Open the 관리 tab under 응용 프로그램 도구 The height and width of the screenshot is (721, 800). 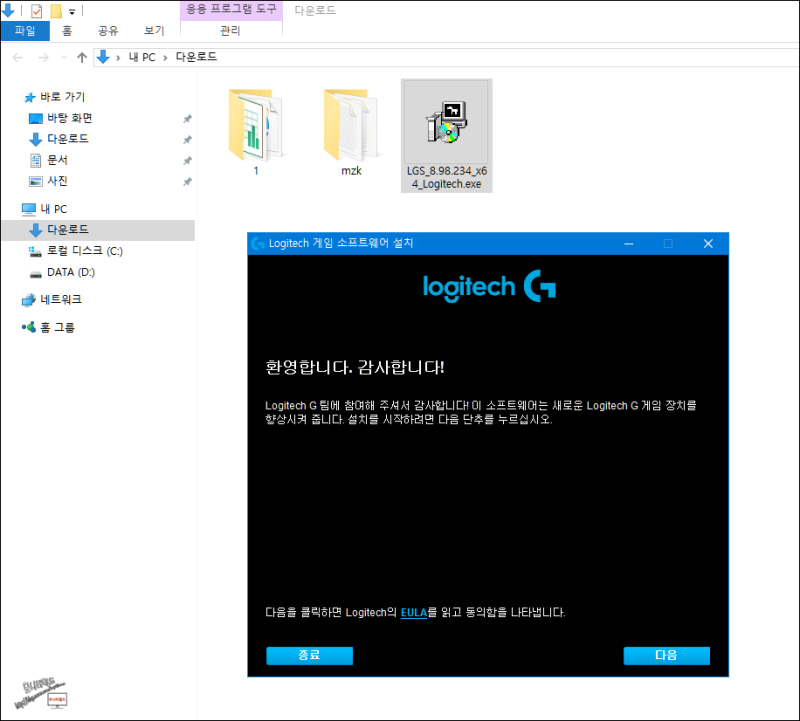(231, 31)
